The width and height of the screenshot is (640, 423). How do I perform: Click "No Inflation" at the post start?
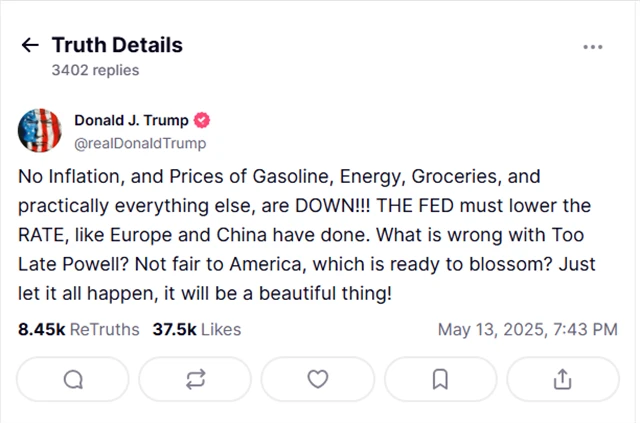click(x=66, y=177)
